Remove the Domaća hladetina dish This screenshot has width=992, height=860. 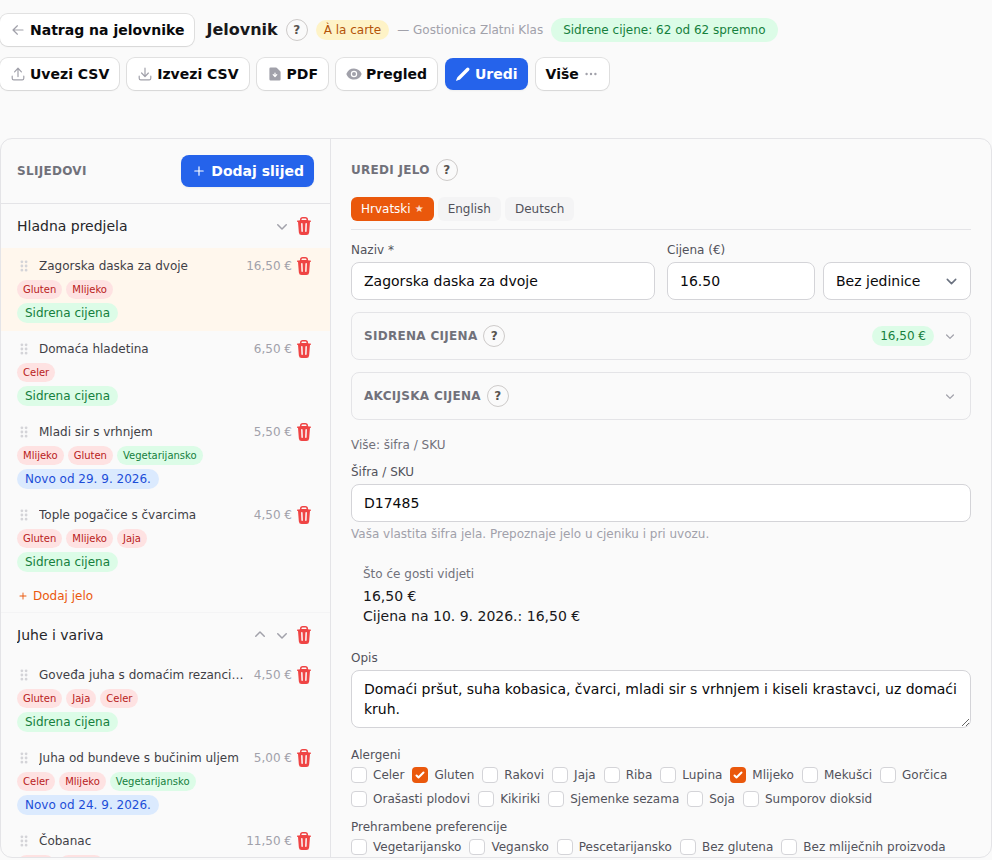[x=304, y=349]
